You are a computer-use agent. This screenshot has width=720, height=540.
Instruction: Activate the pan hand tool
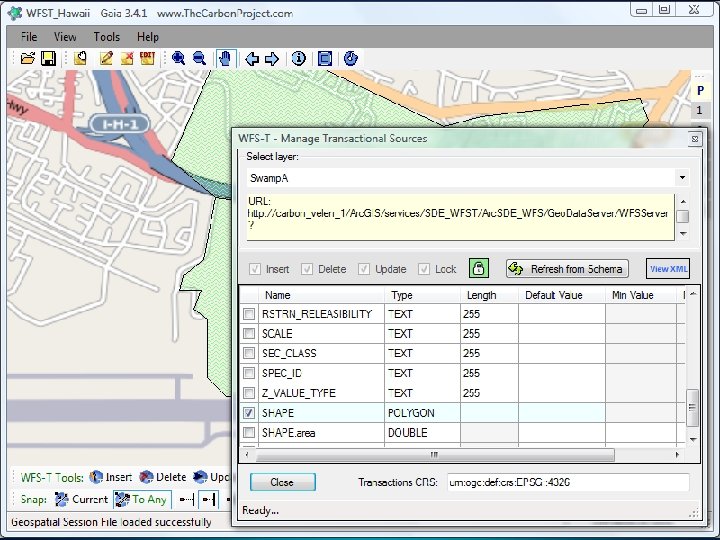point(224,59)
